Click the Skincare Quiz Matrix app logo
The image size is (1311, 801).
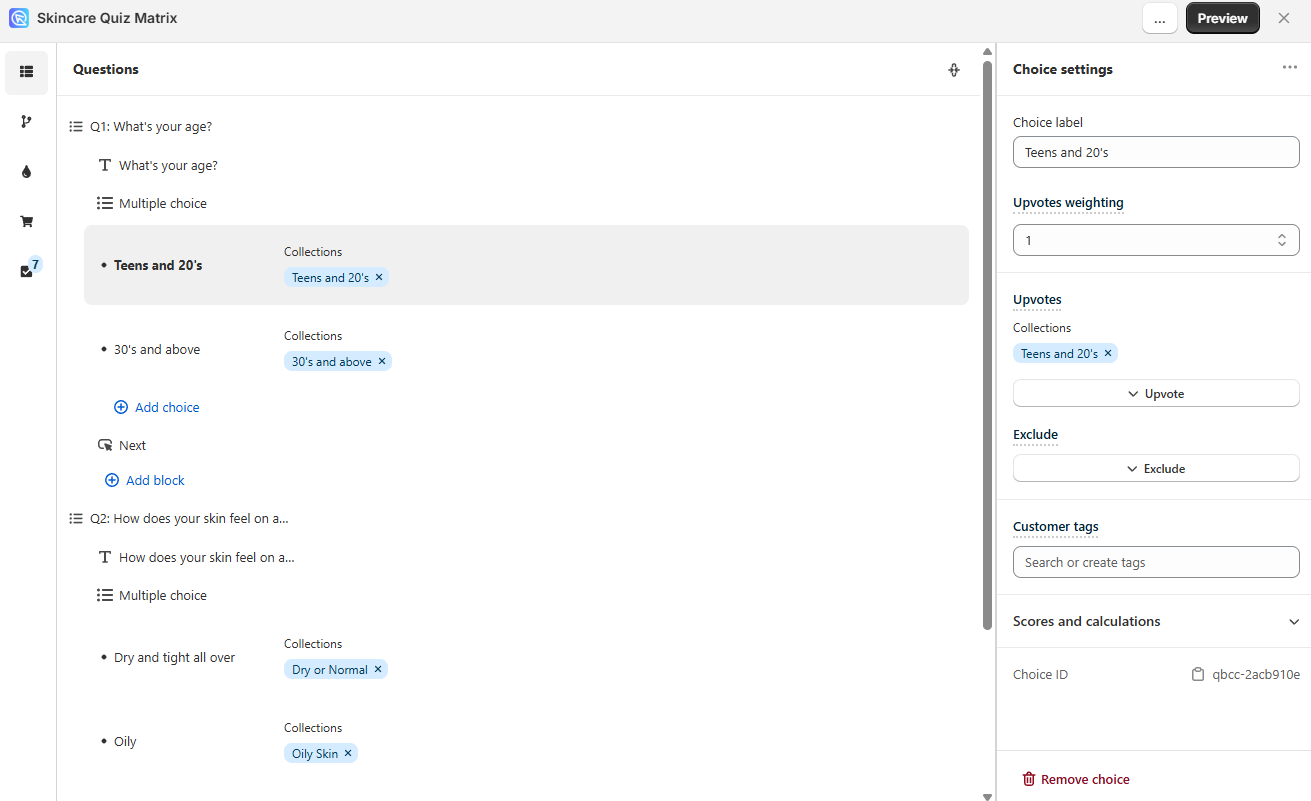pyautogui.click(x=19, y=18)
